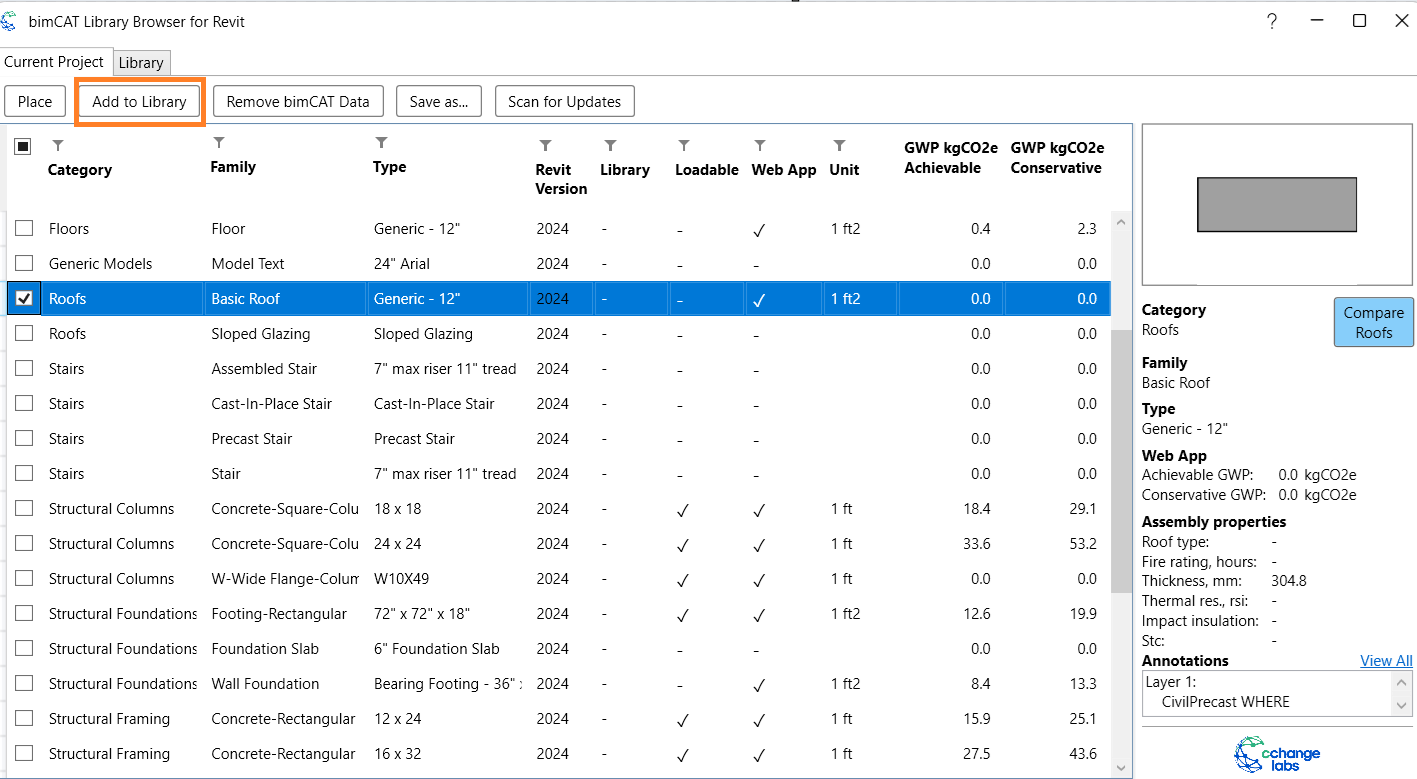The width and height of the screenshot is (1417, 779).
Task: Toggle the select-all checkbox in header
Action: pyautogui.click(x=23, y=146)
